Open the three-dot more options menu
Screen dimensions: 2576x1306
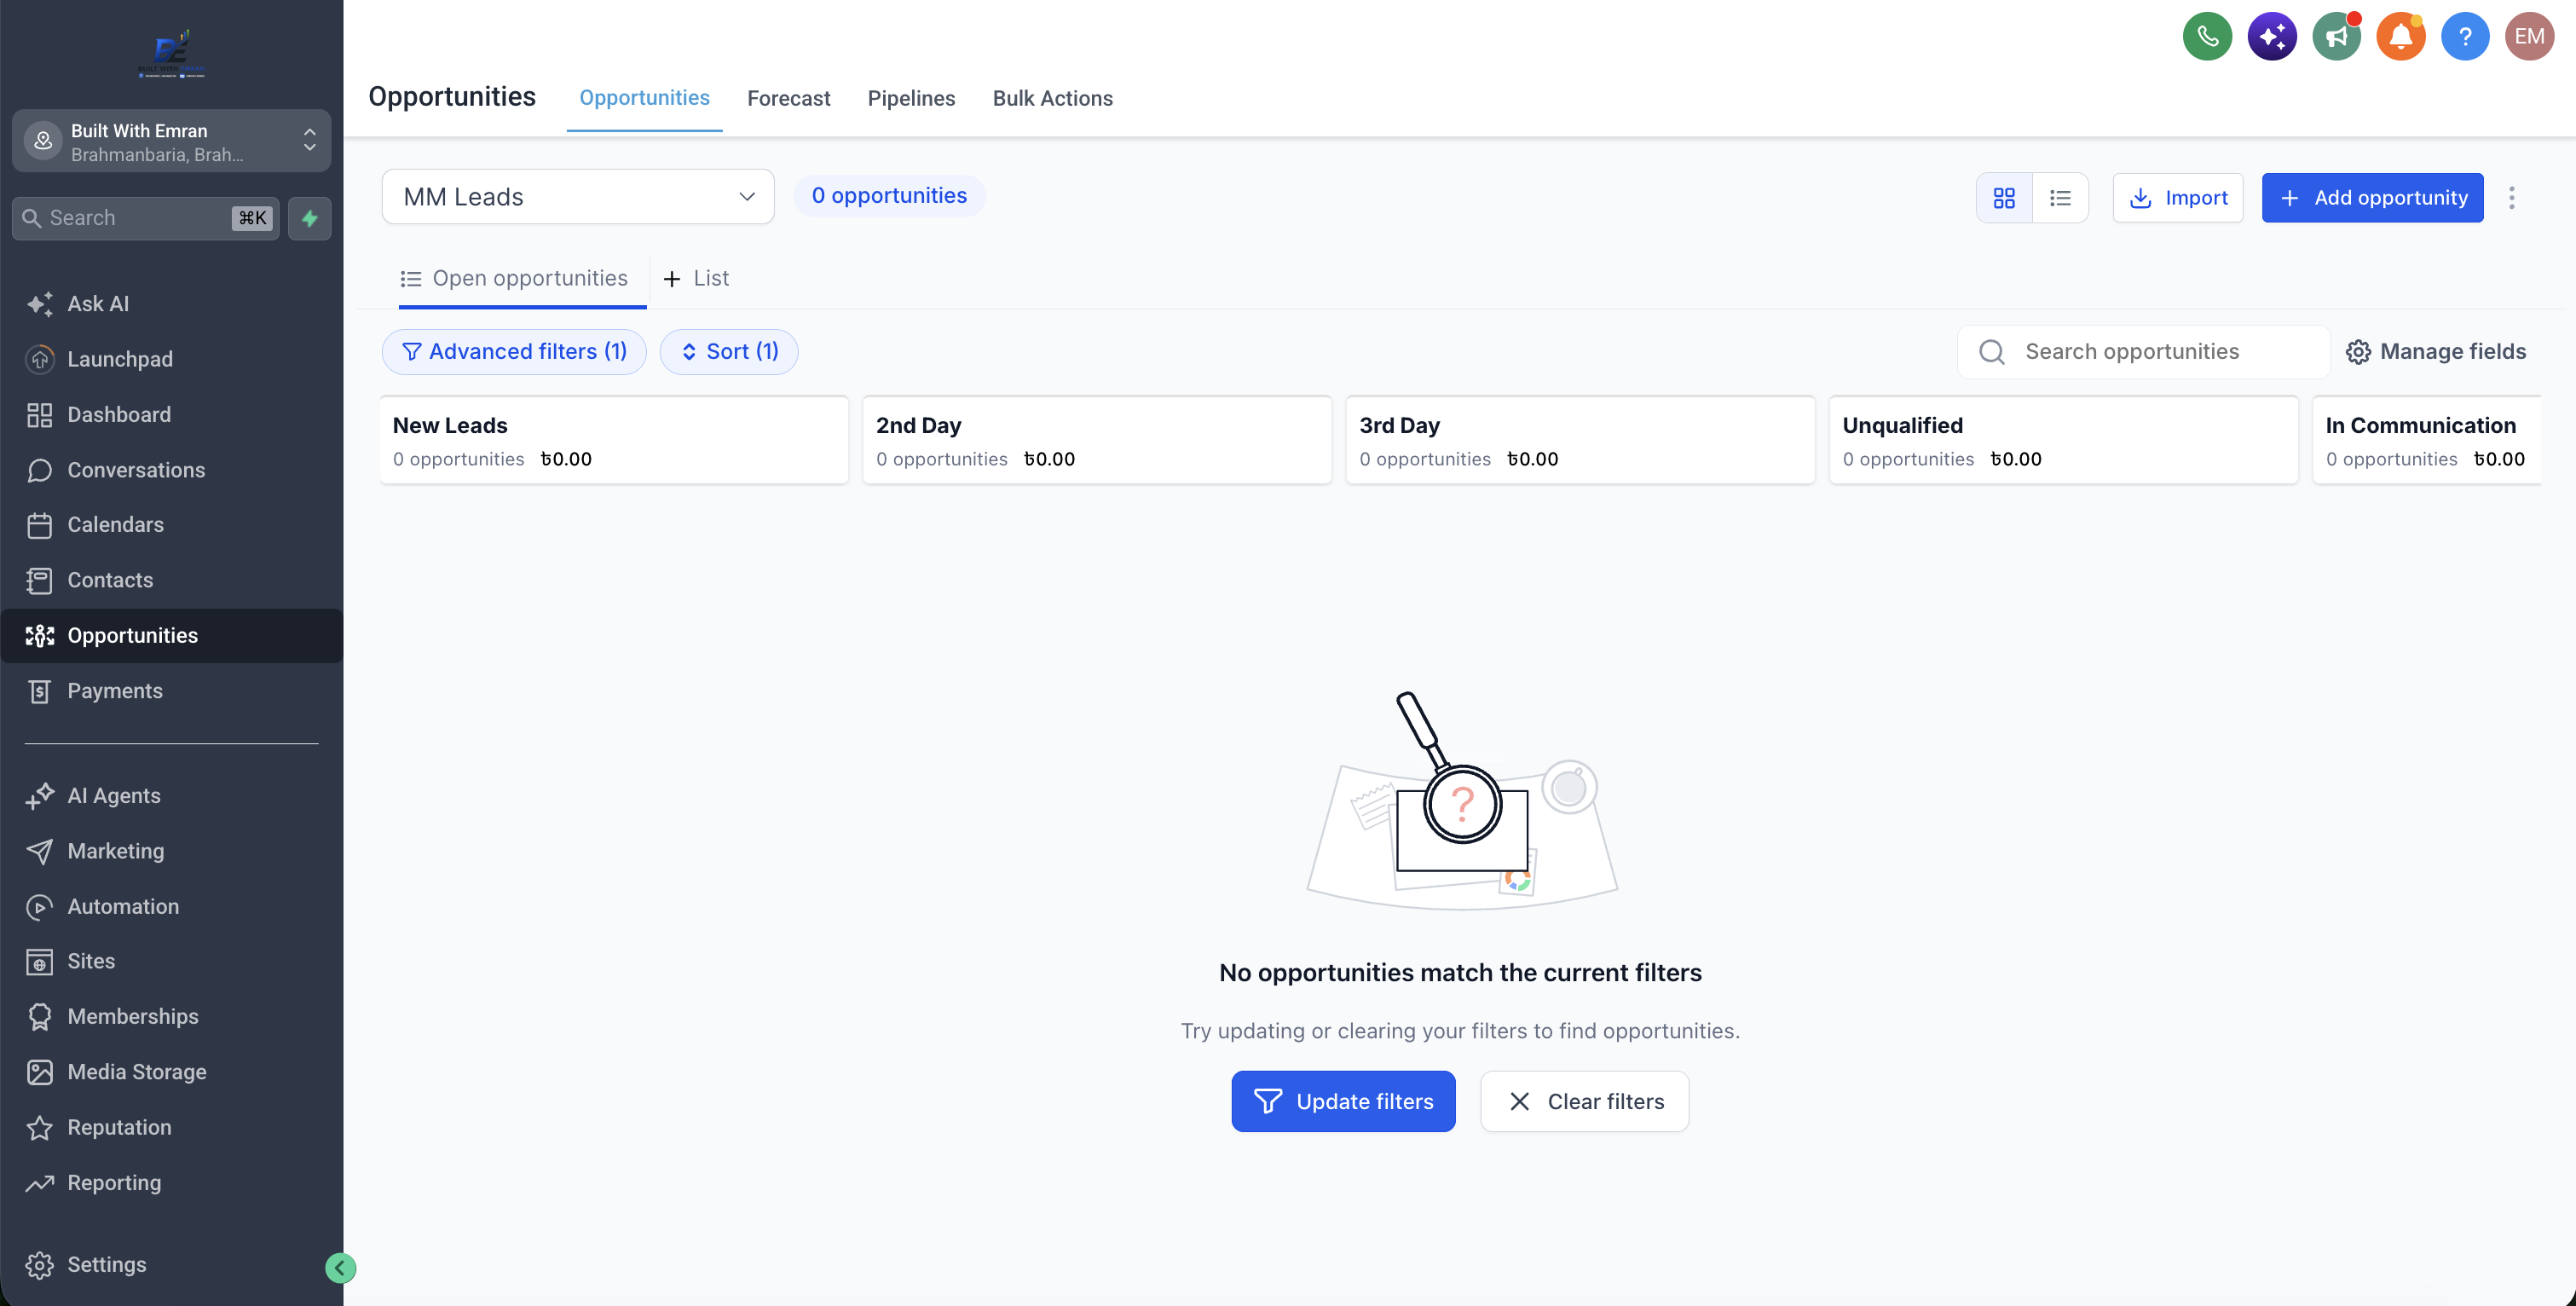(x=2511, y=198)
